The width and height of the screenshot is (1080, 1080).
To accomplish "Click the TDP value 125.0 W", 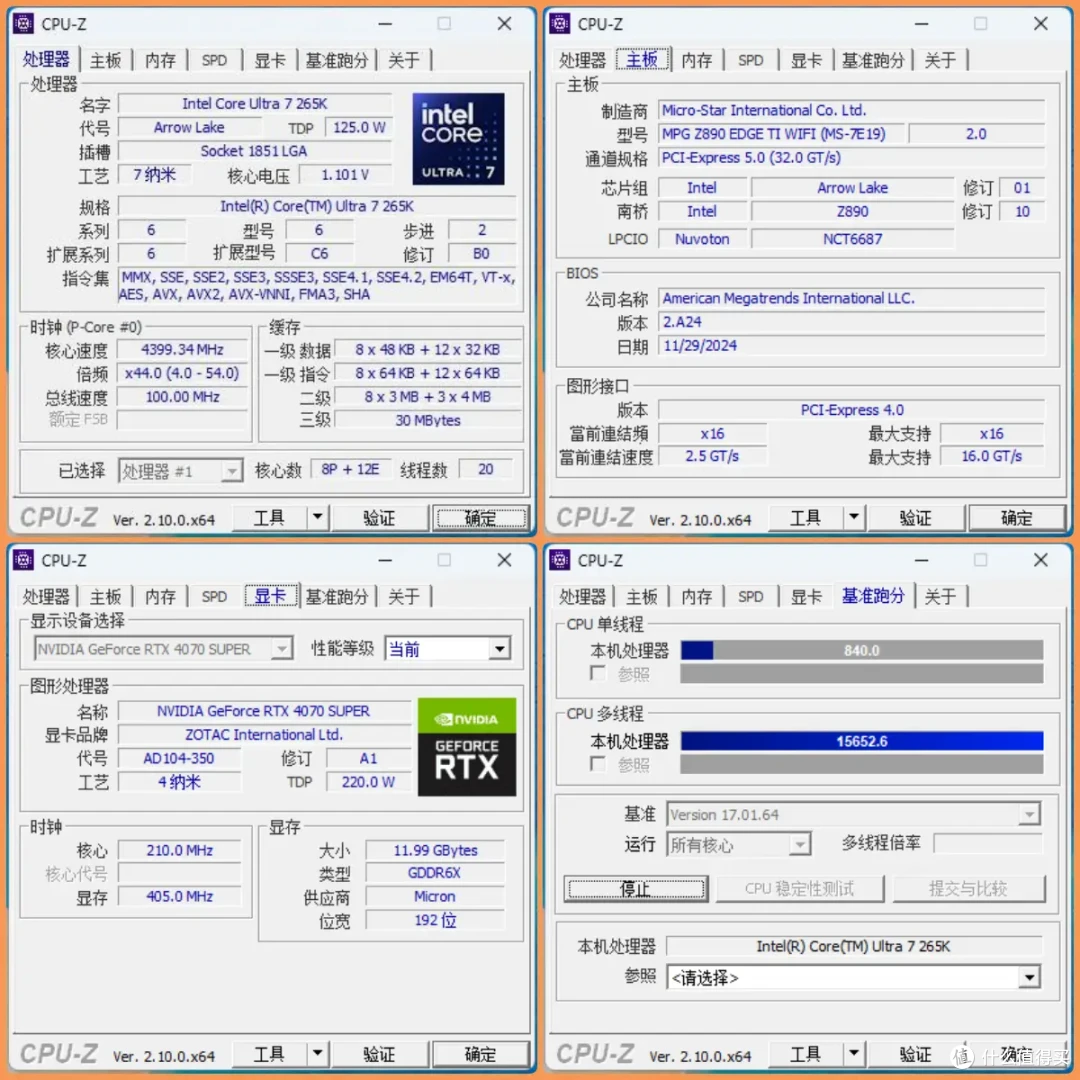I will (x=360, y=127).
